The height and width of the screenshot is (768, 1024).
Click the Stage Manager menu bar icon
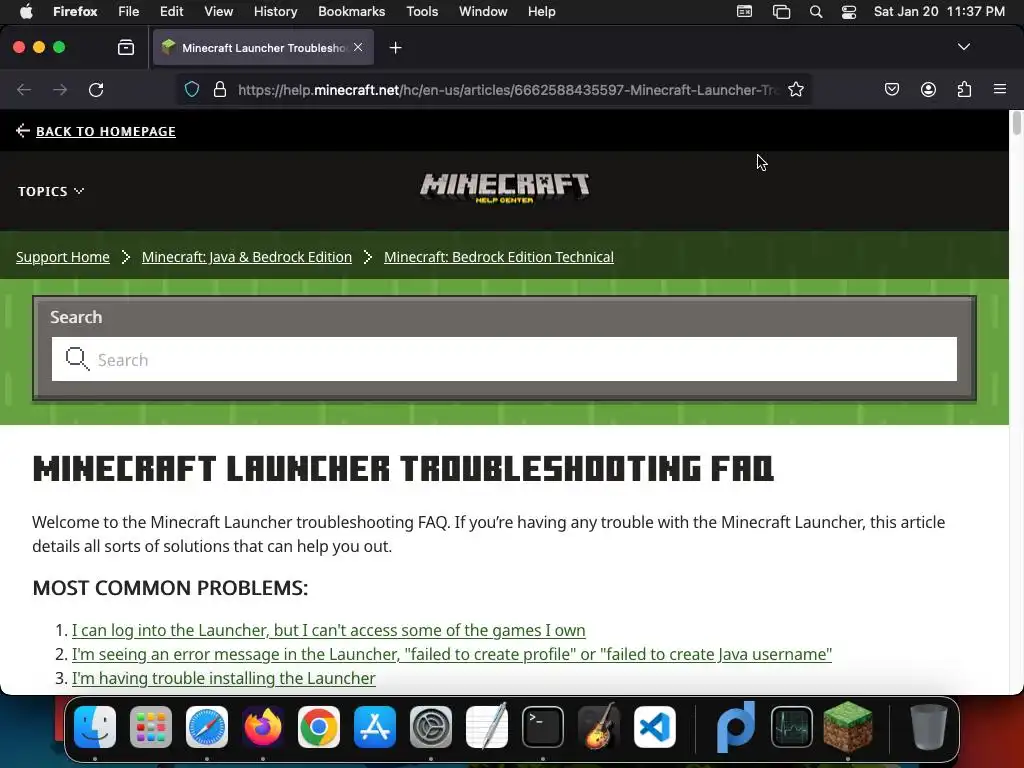click(x=781, y=12)
